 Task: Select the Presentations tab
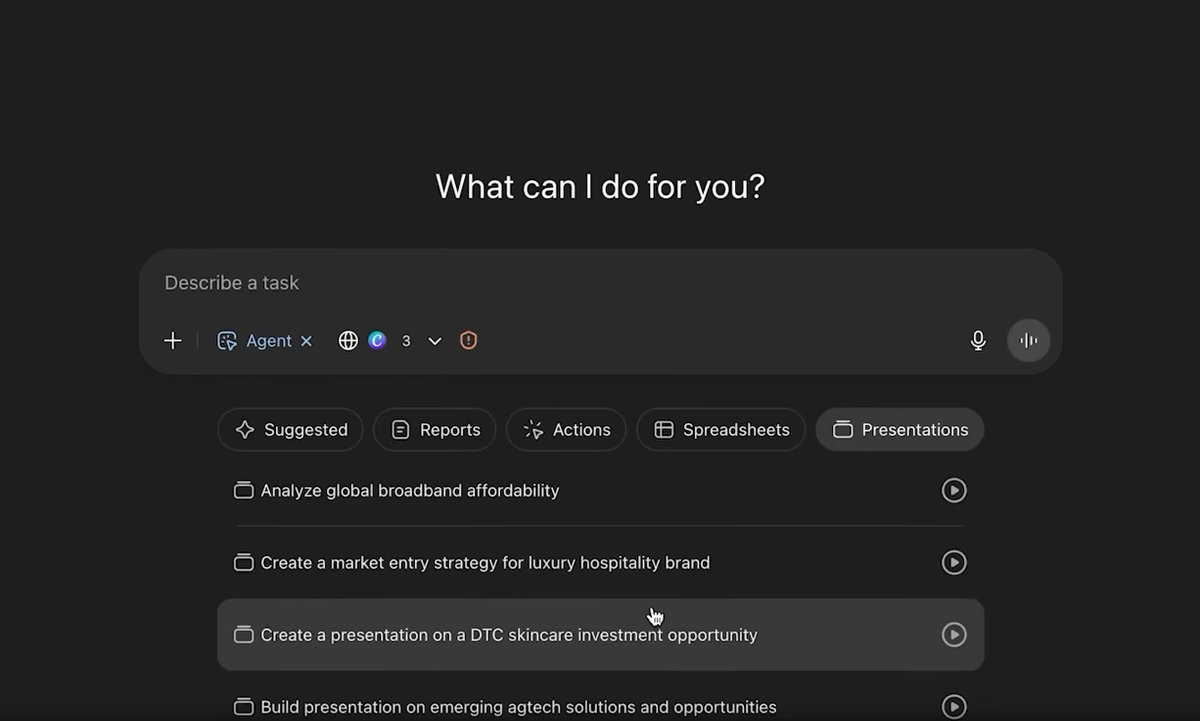900,430
